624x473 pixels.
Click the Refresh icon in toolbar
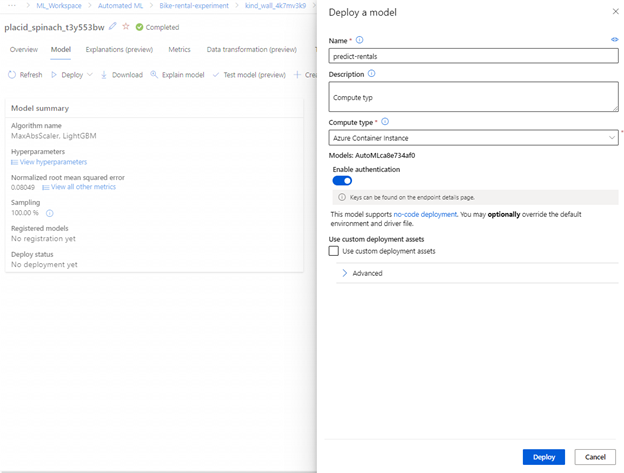tap(12, 75)
